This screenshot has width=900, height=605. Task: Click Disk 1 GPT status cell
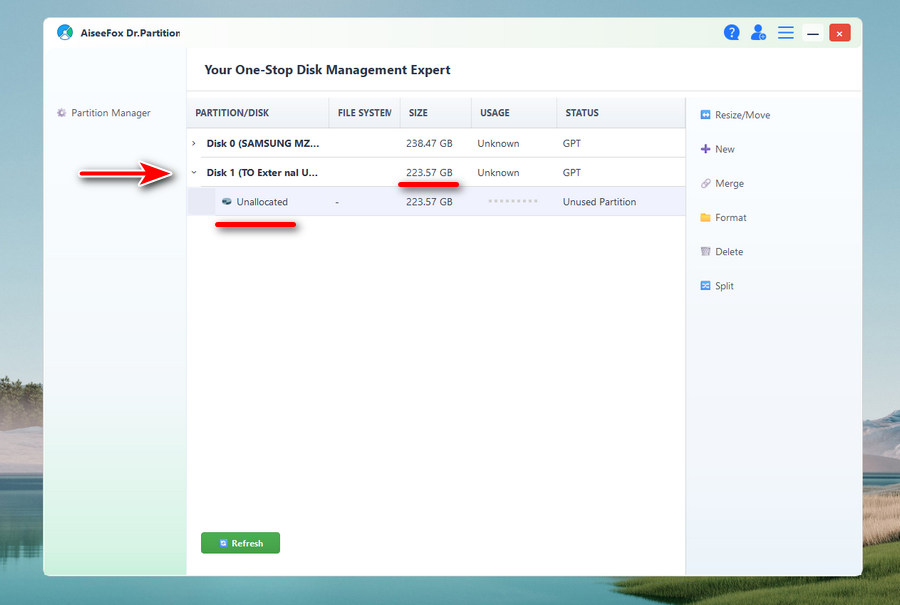click(x=572, y=172)
